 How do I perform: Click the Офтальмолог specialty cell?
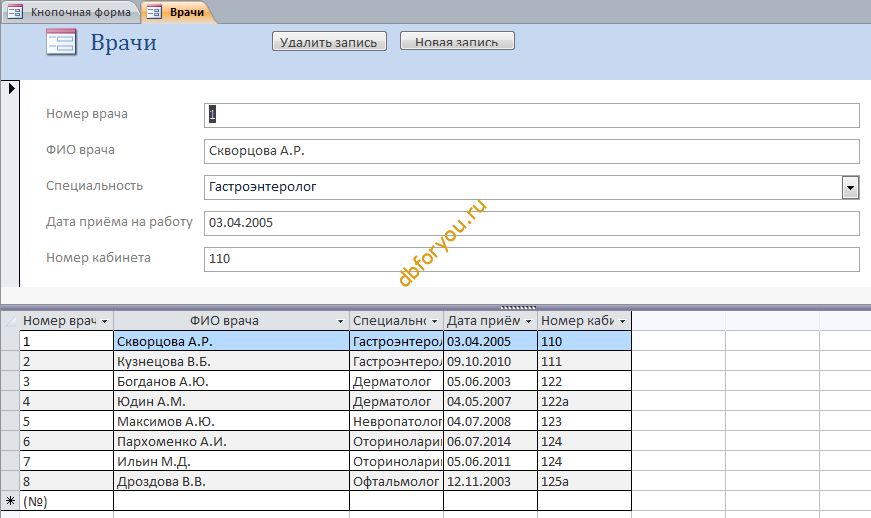coord(397,481)
